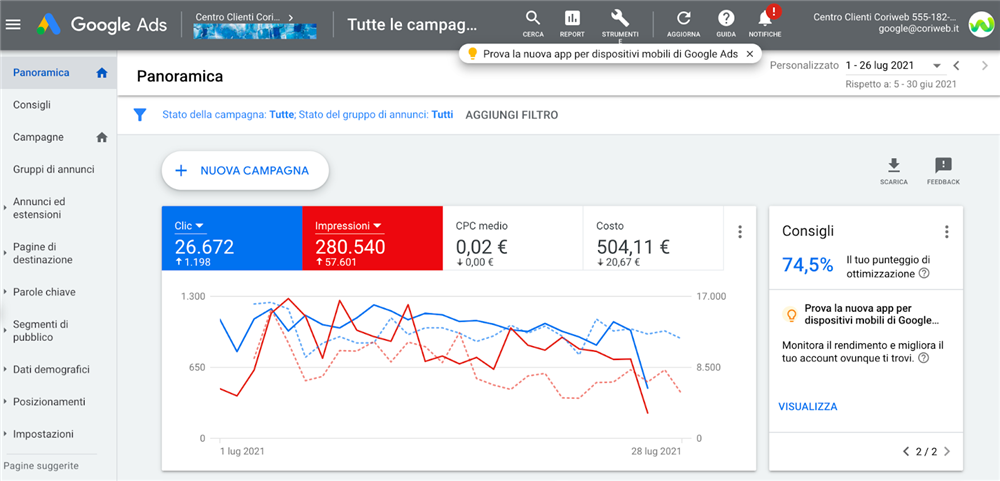Click the Tutte le campagne title
The image size is (1000, 481).
click(x=412, y=24)
